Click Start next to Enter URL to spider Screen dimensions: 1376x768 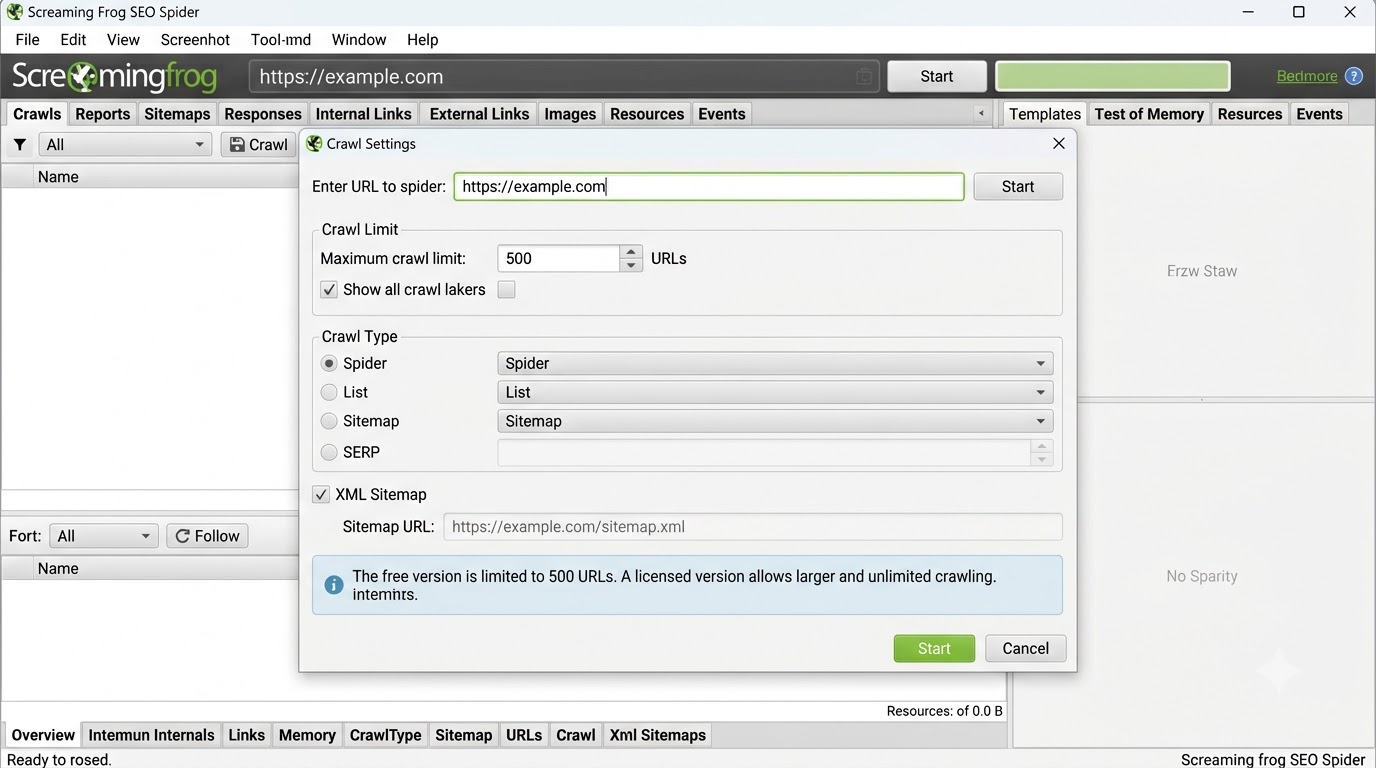(x=1018, y=187)
